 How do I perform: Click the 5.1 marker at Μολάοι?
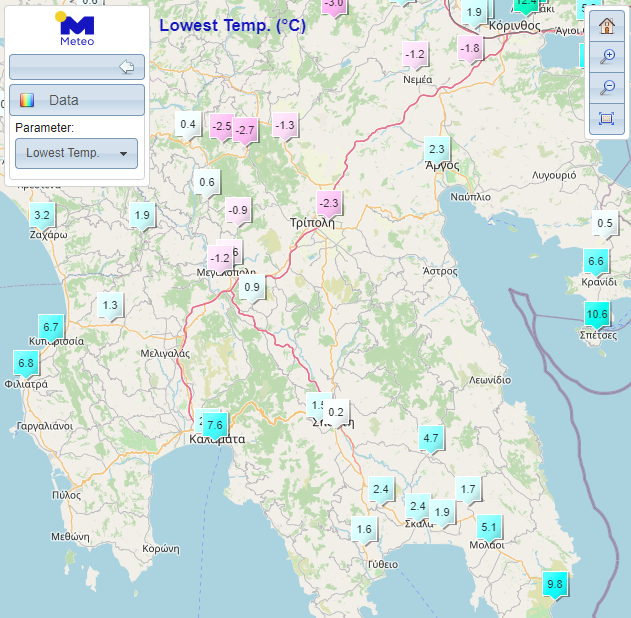489,529
